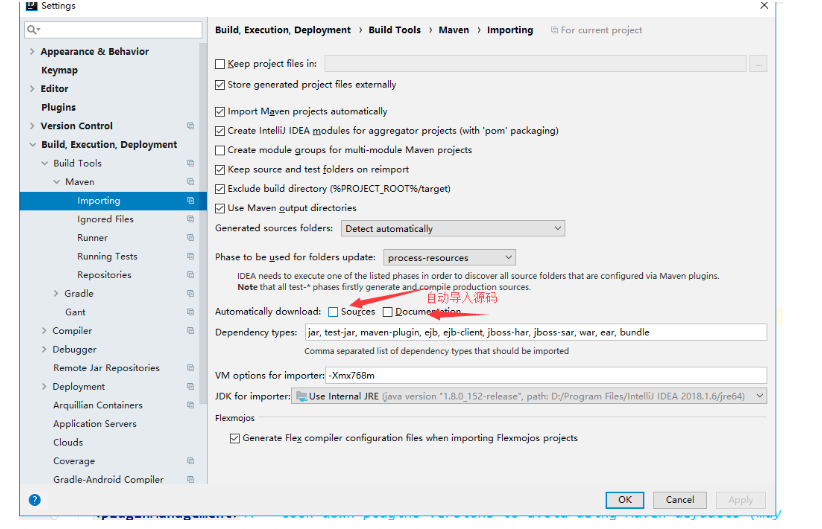
Task: Check the Documentation auto-download checkbox
Action: click(387, 312)
